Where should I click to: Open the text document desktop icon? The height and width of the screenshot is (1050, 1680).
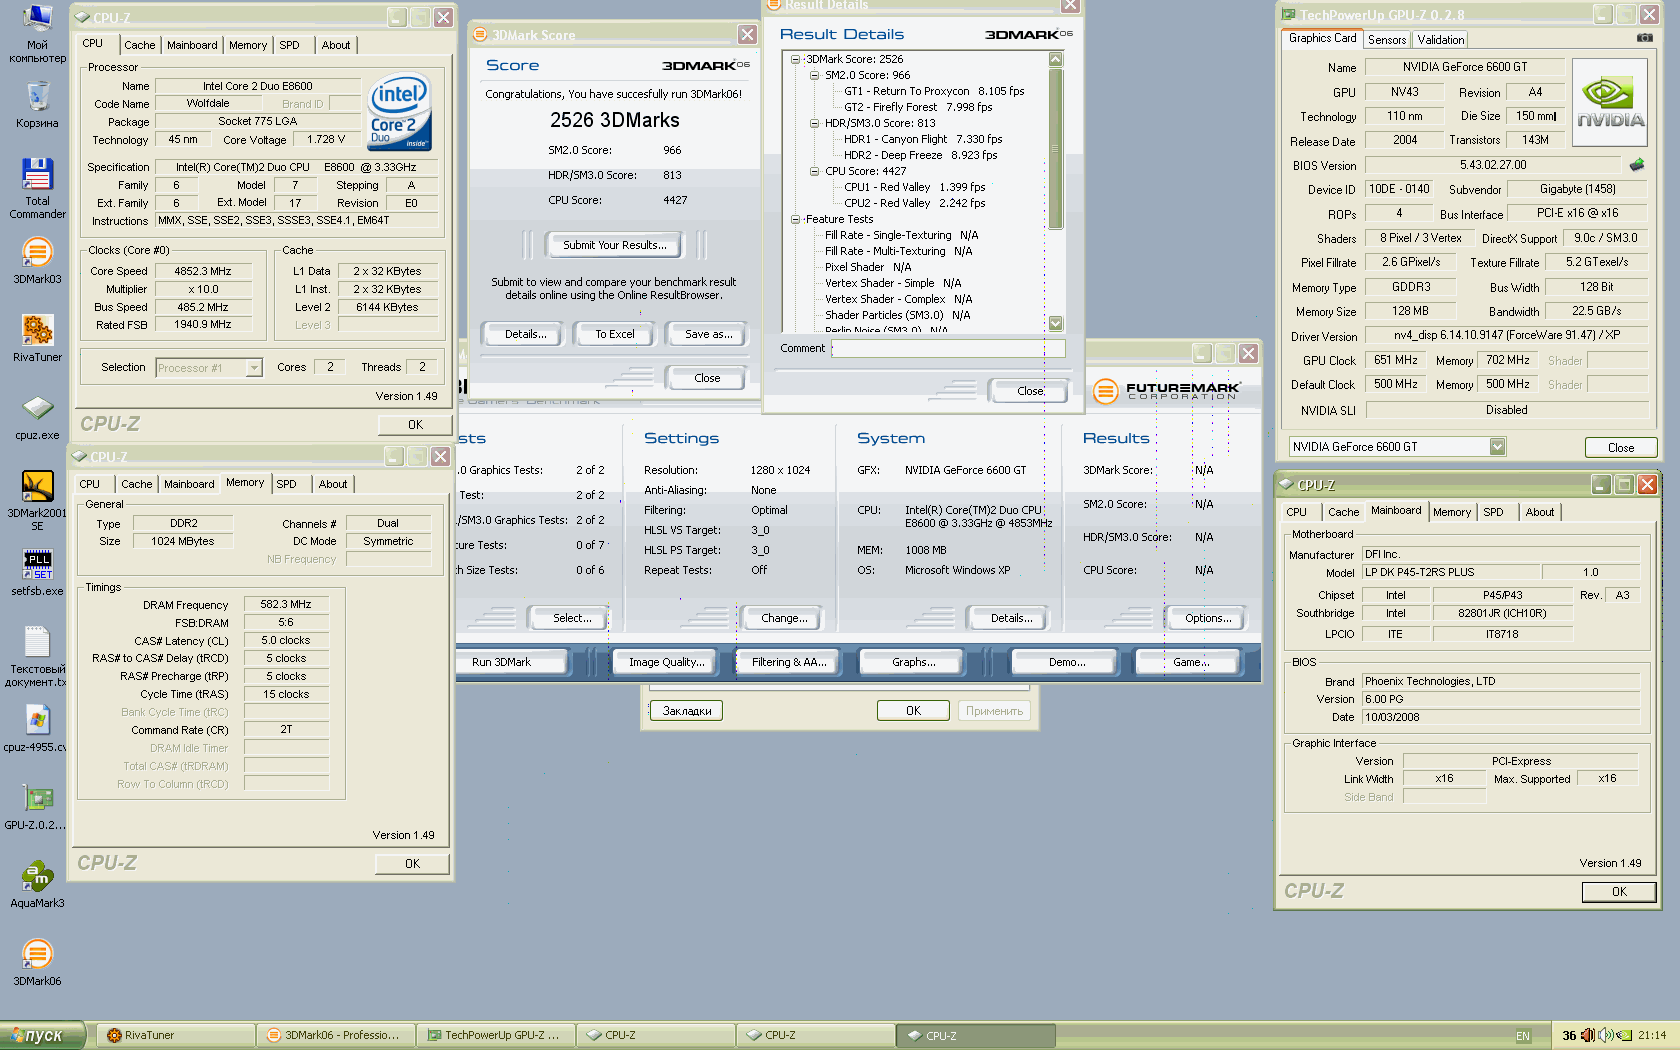click(37, 656)
